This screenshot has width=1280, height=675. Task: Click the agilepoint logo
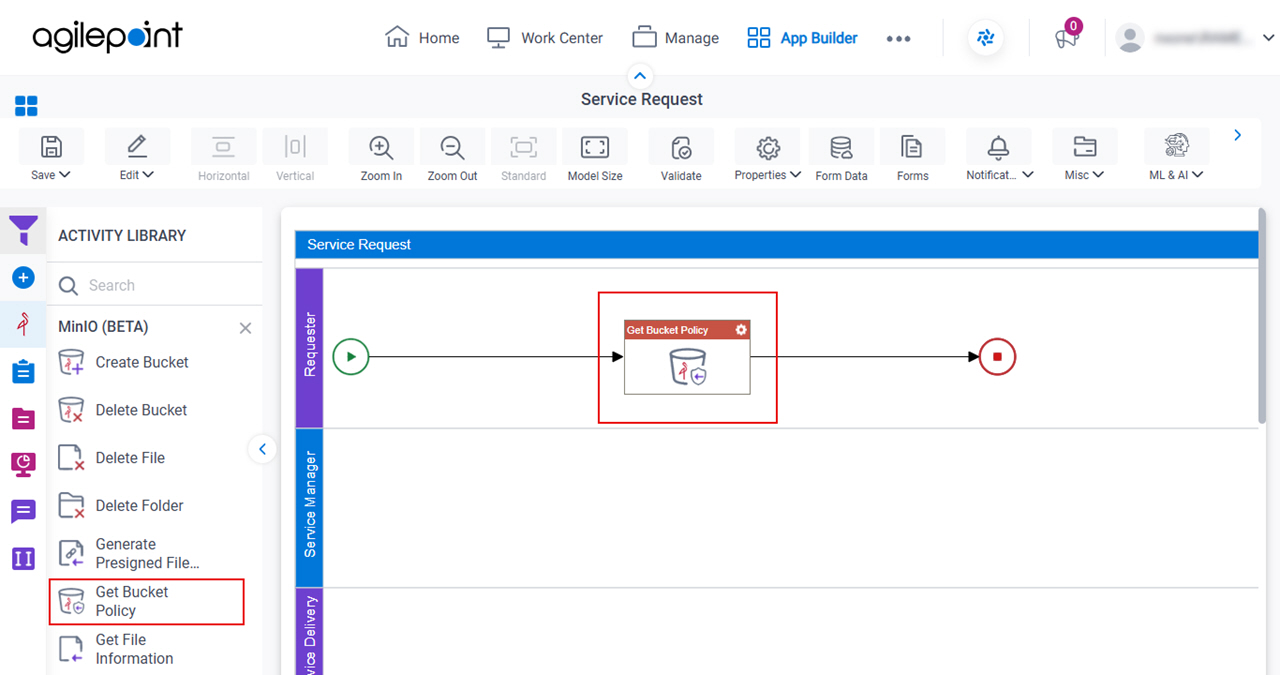108,38
